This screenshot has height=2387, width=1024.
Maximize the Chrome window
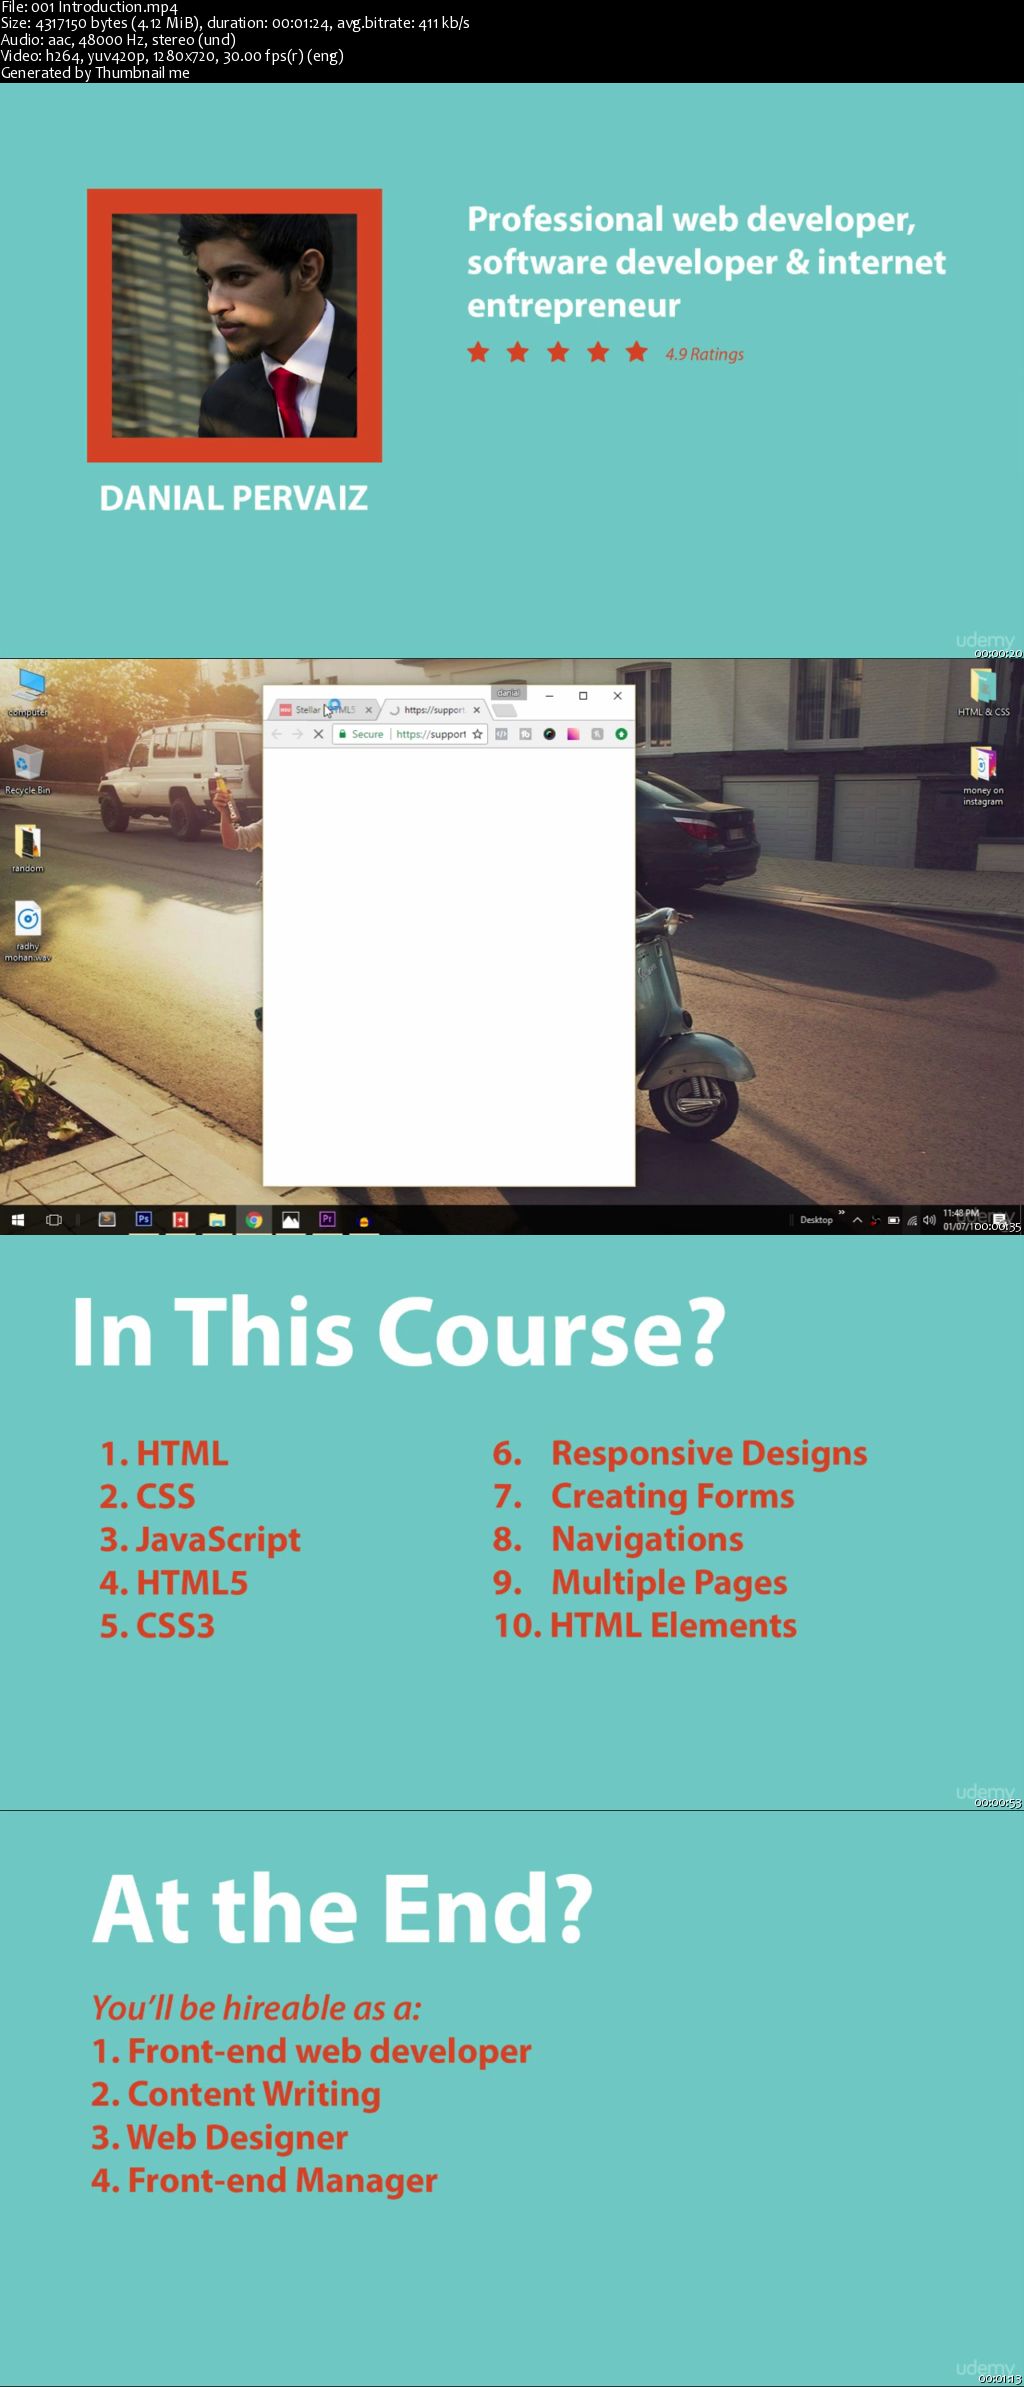583,696
